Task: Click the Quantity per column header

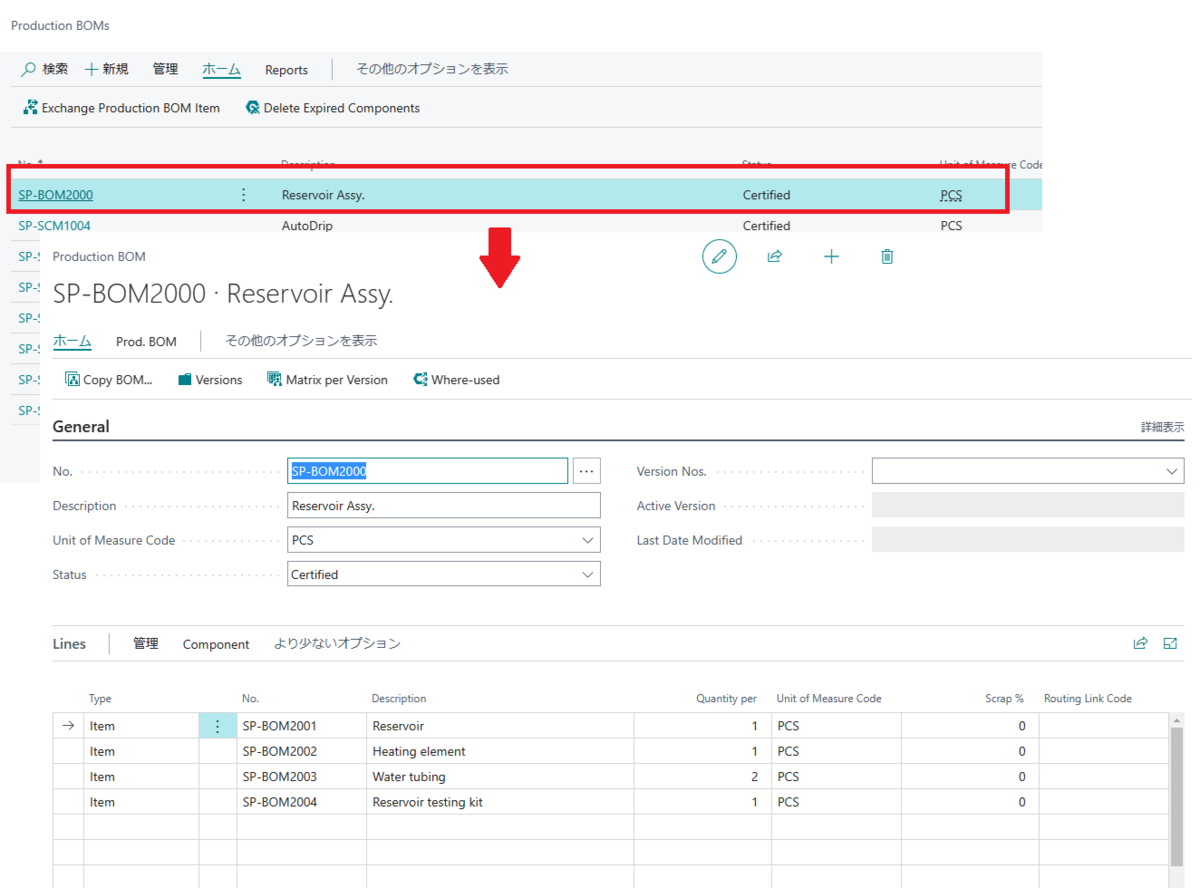Action: (726, 699)
